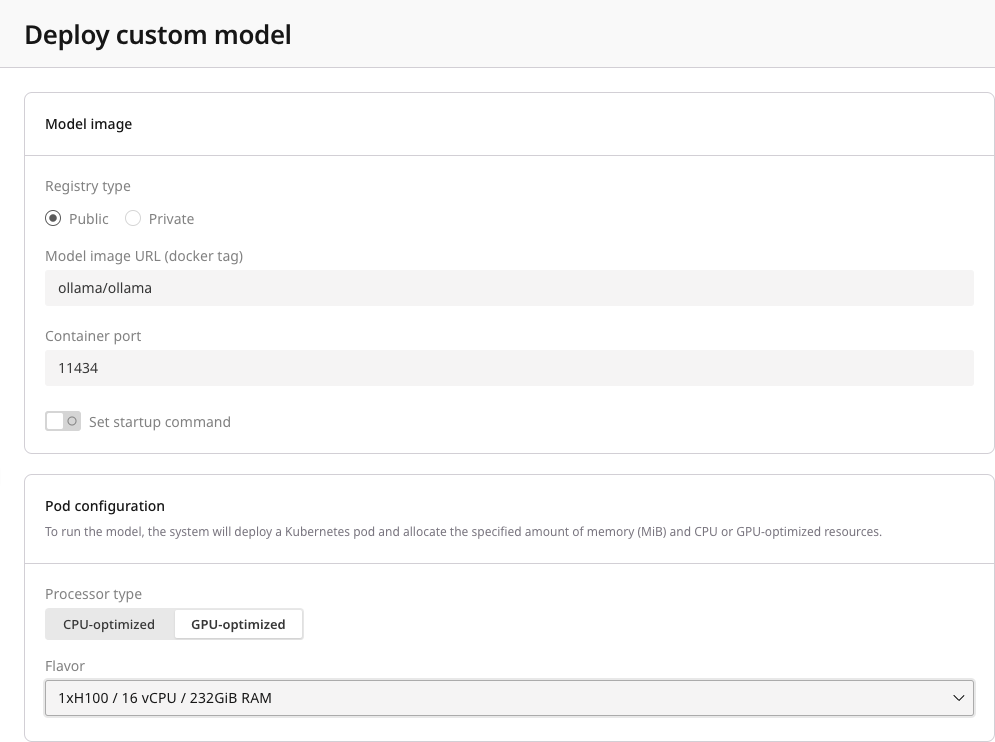Click the 'Container port' field label
The width and height of the screenshot is (995, 742).
(x=93, y=336)
